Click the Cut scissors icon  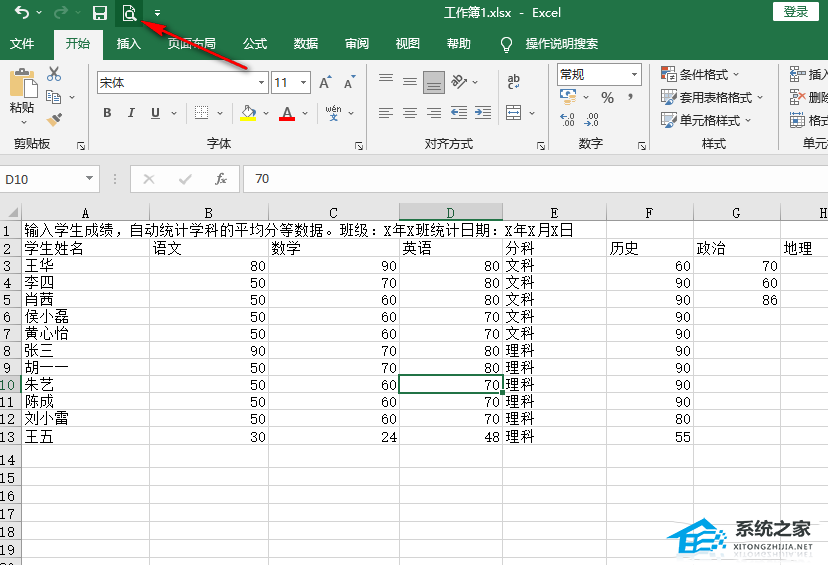pos(53,74)
